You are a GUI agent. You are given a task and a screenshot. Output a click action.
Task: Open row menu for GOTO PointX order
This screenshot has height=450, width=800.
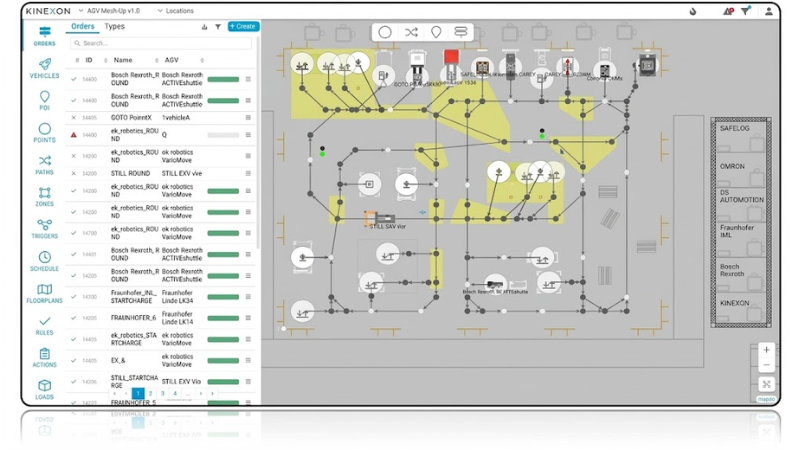tap(248, 118)
